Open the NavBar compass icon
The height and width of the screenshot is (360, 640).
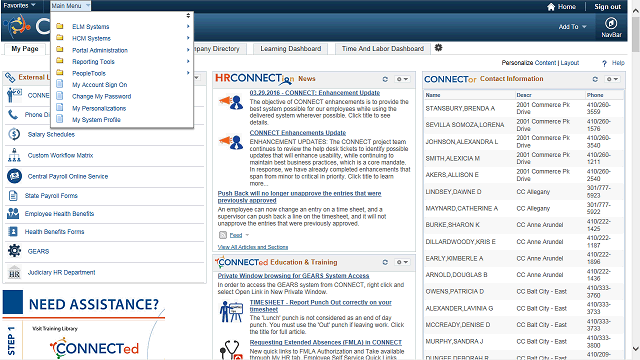[x=611, y=23]
